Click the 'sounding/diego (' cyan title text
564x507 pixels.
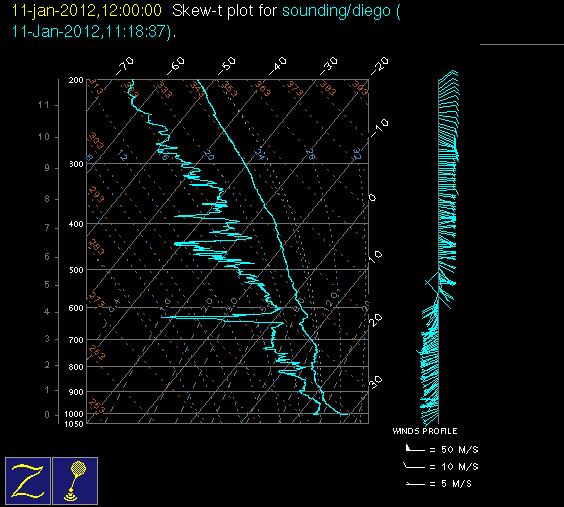[341, 11]
